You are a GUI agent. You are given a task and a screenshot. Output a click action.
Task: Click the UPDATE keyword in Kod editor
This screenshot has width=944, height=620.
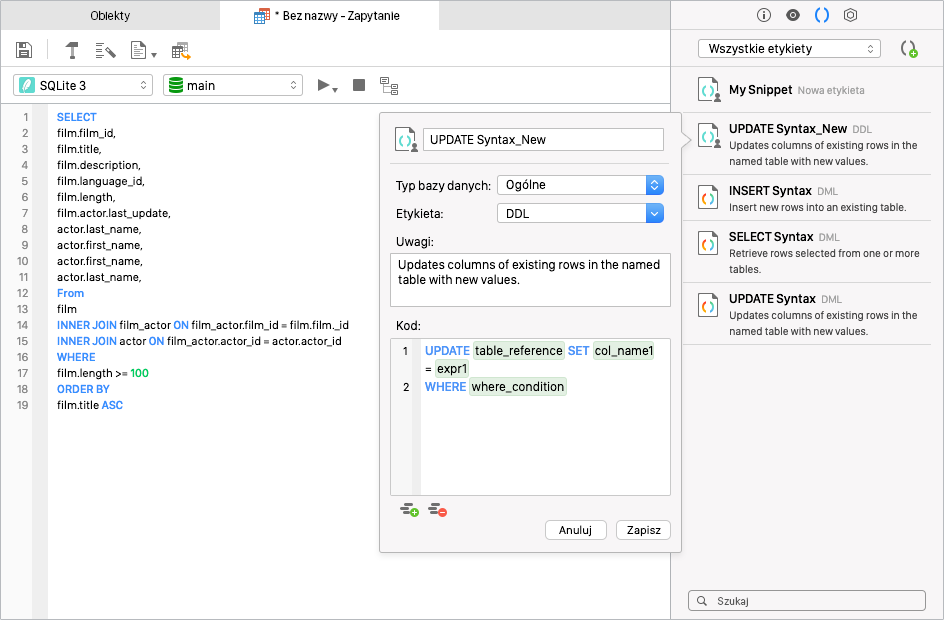tap(447, 351)
